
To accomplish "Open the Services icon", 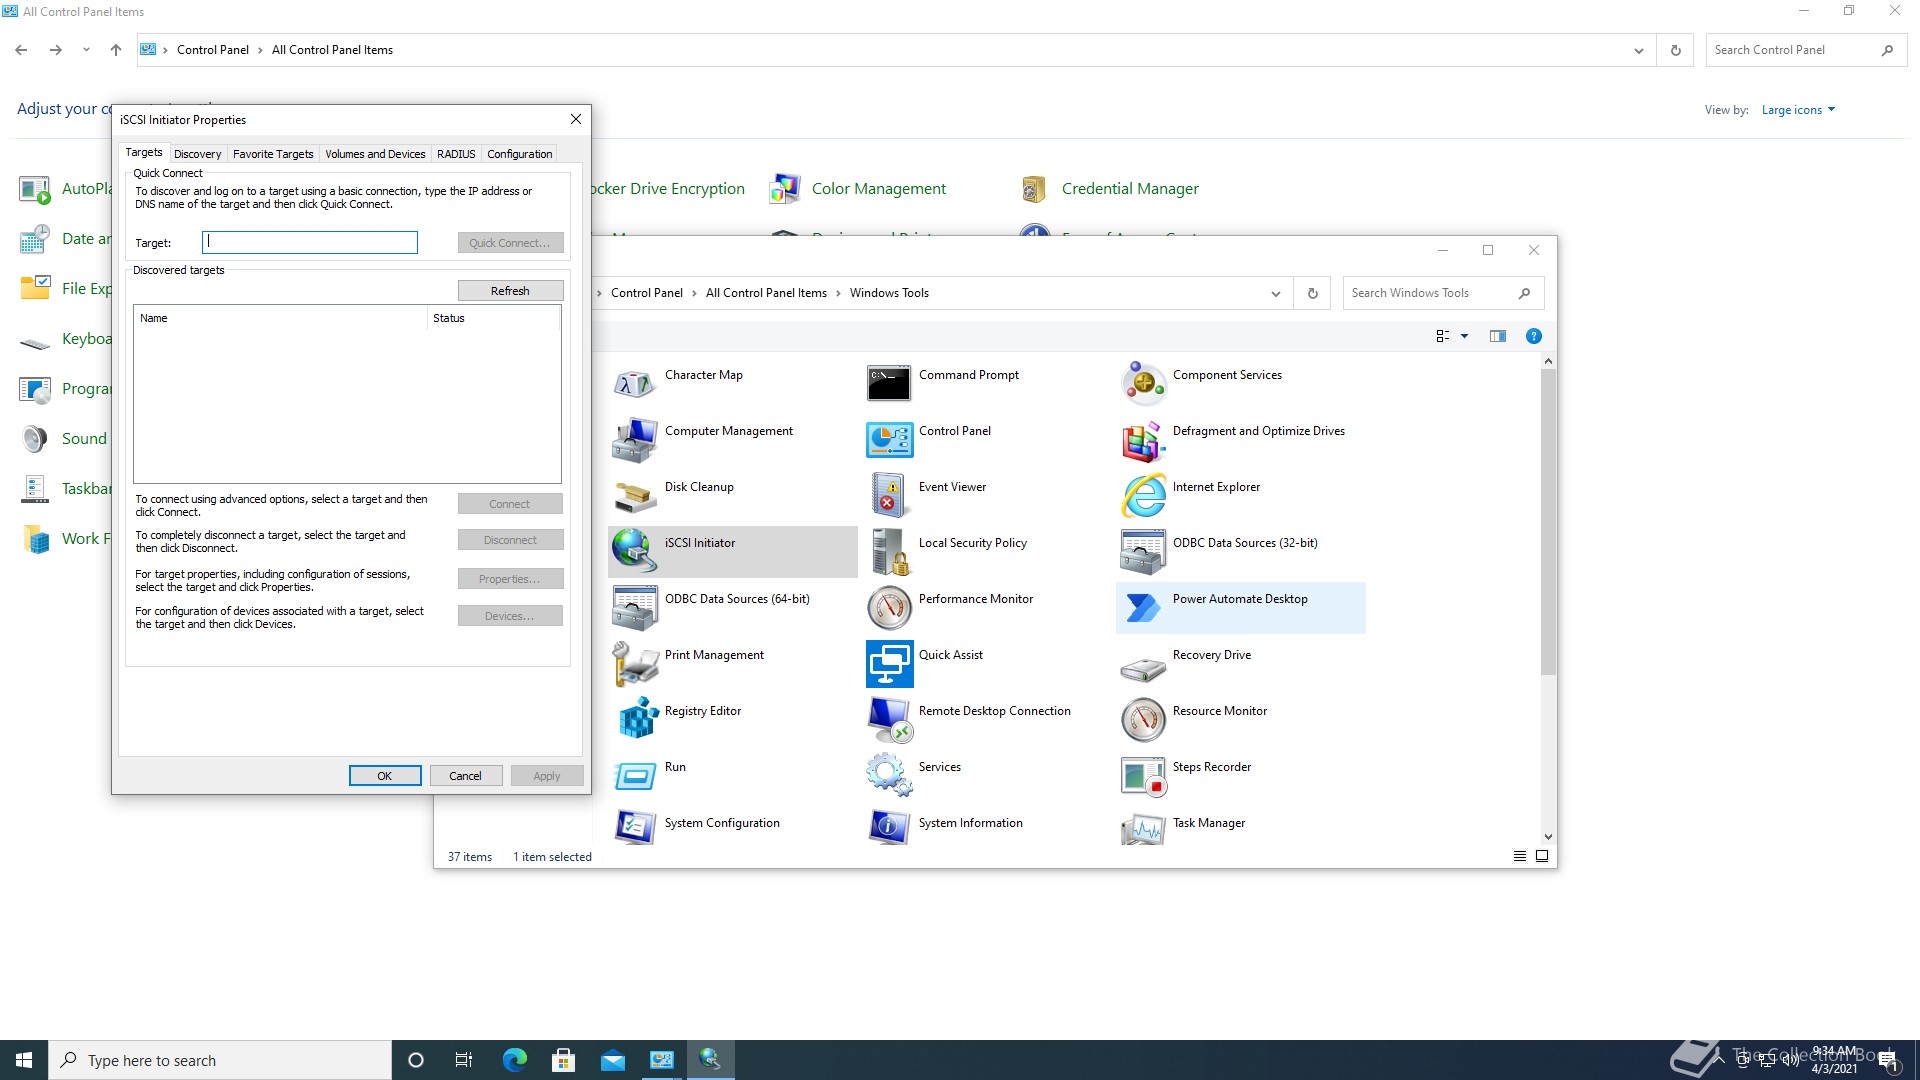I will tap(888, 775).
